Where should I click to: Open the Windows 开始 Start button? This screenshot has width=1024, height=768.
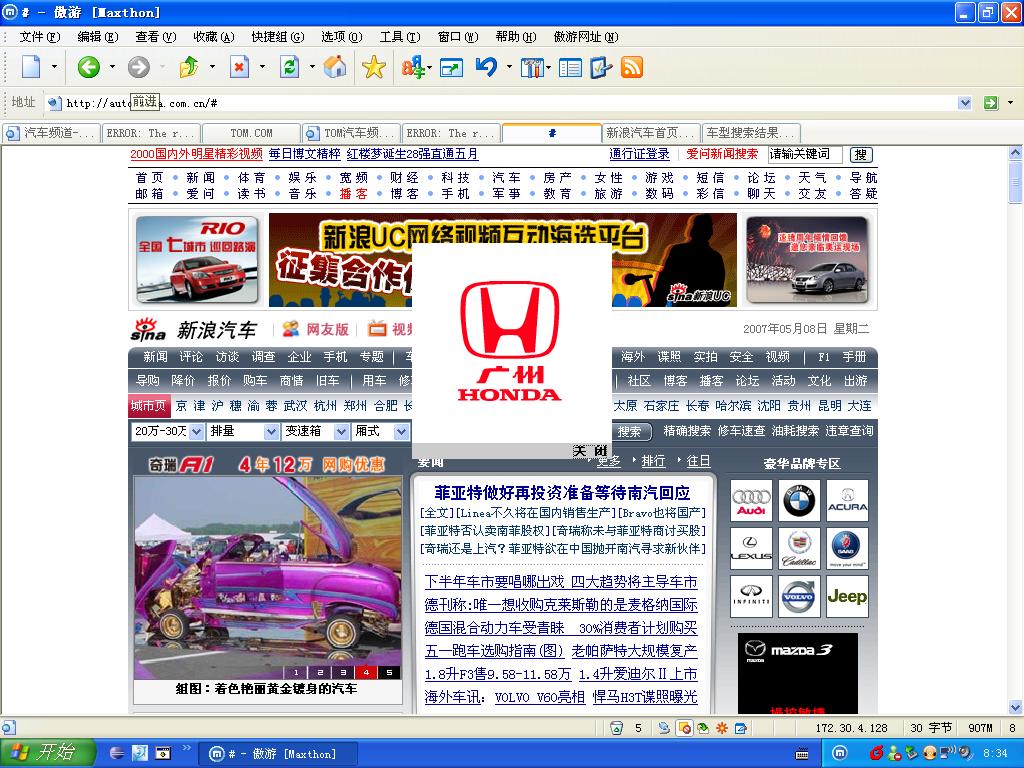46,753
